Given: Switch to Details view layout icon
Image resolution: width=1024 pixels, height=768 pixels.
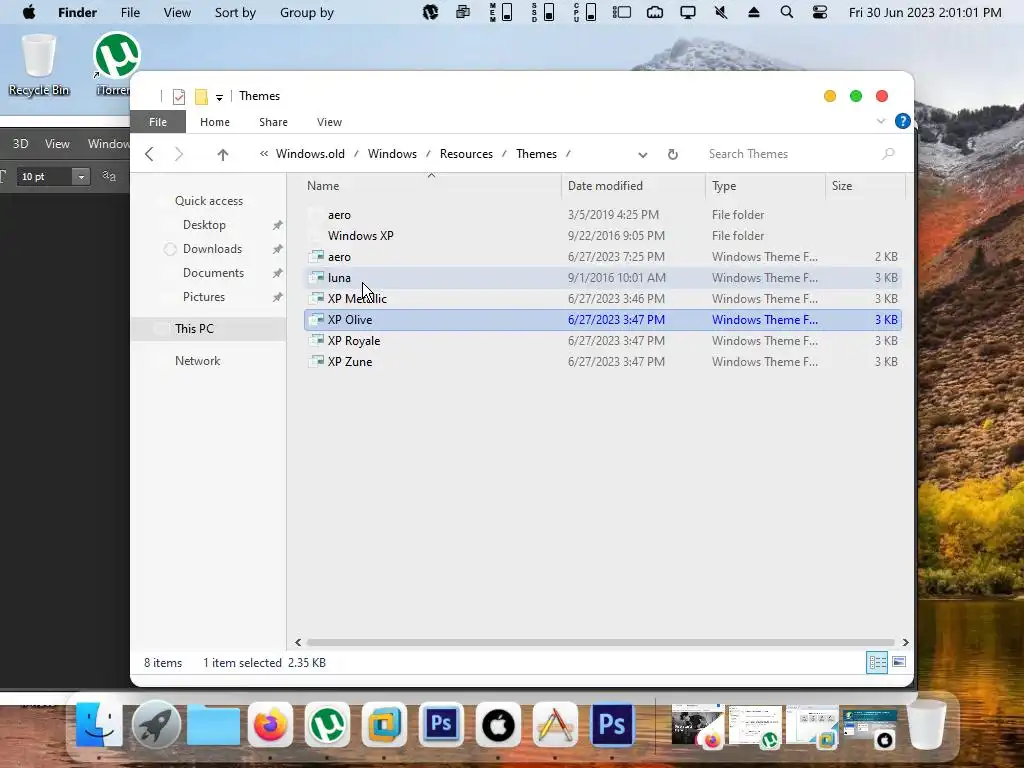Looking at the screenshot, I should [x=877, y=663].
